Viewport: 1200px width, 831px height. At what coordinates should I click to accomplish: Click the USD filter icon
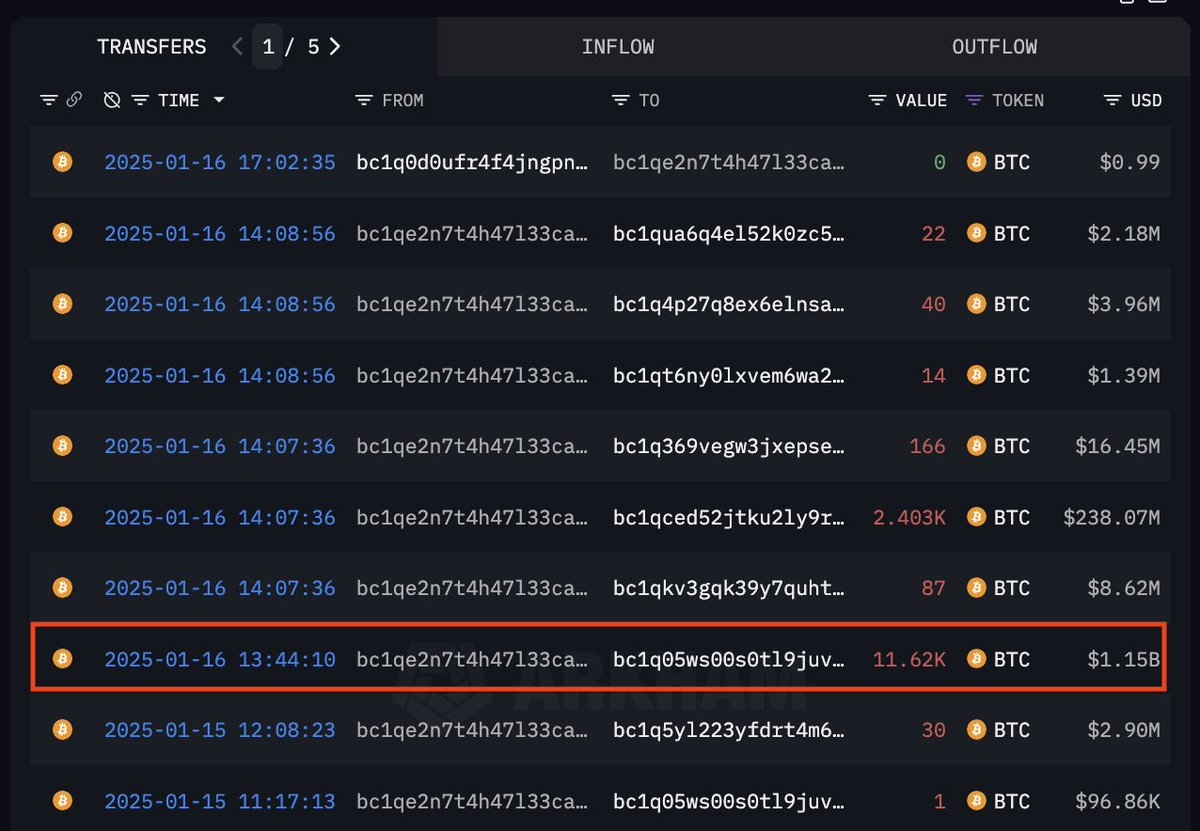point(1112,100)
